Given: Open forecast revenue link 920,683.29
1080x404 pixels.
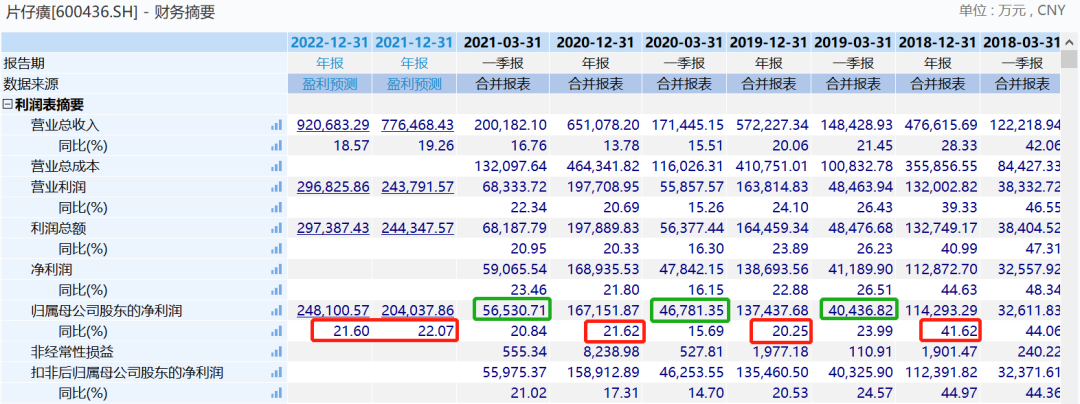Looking at the screenshot, I should tap(333, 125).
